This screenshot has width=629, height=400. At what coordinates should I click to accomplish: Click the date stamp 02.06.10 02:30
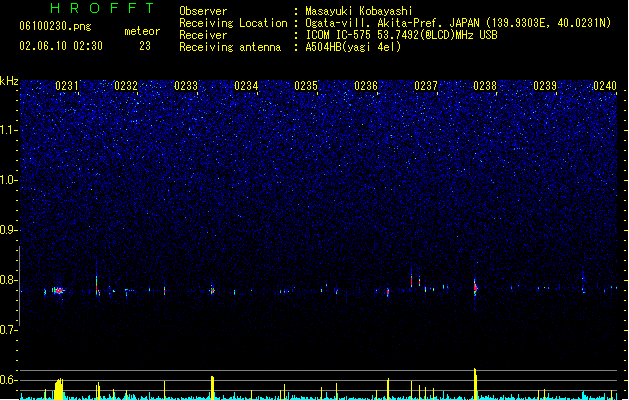(61, 46)
